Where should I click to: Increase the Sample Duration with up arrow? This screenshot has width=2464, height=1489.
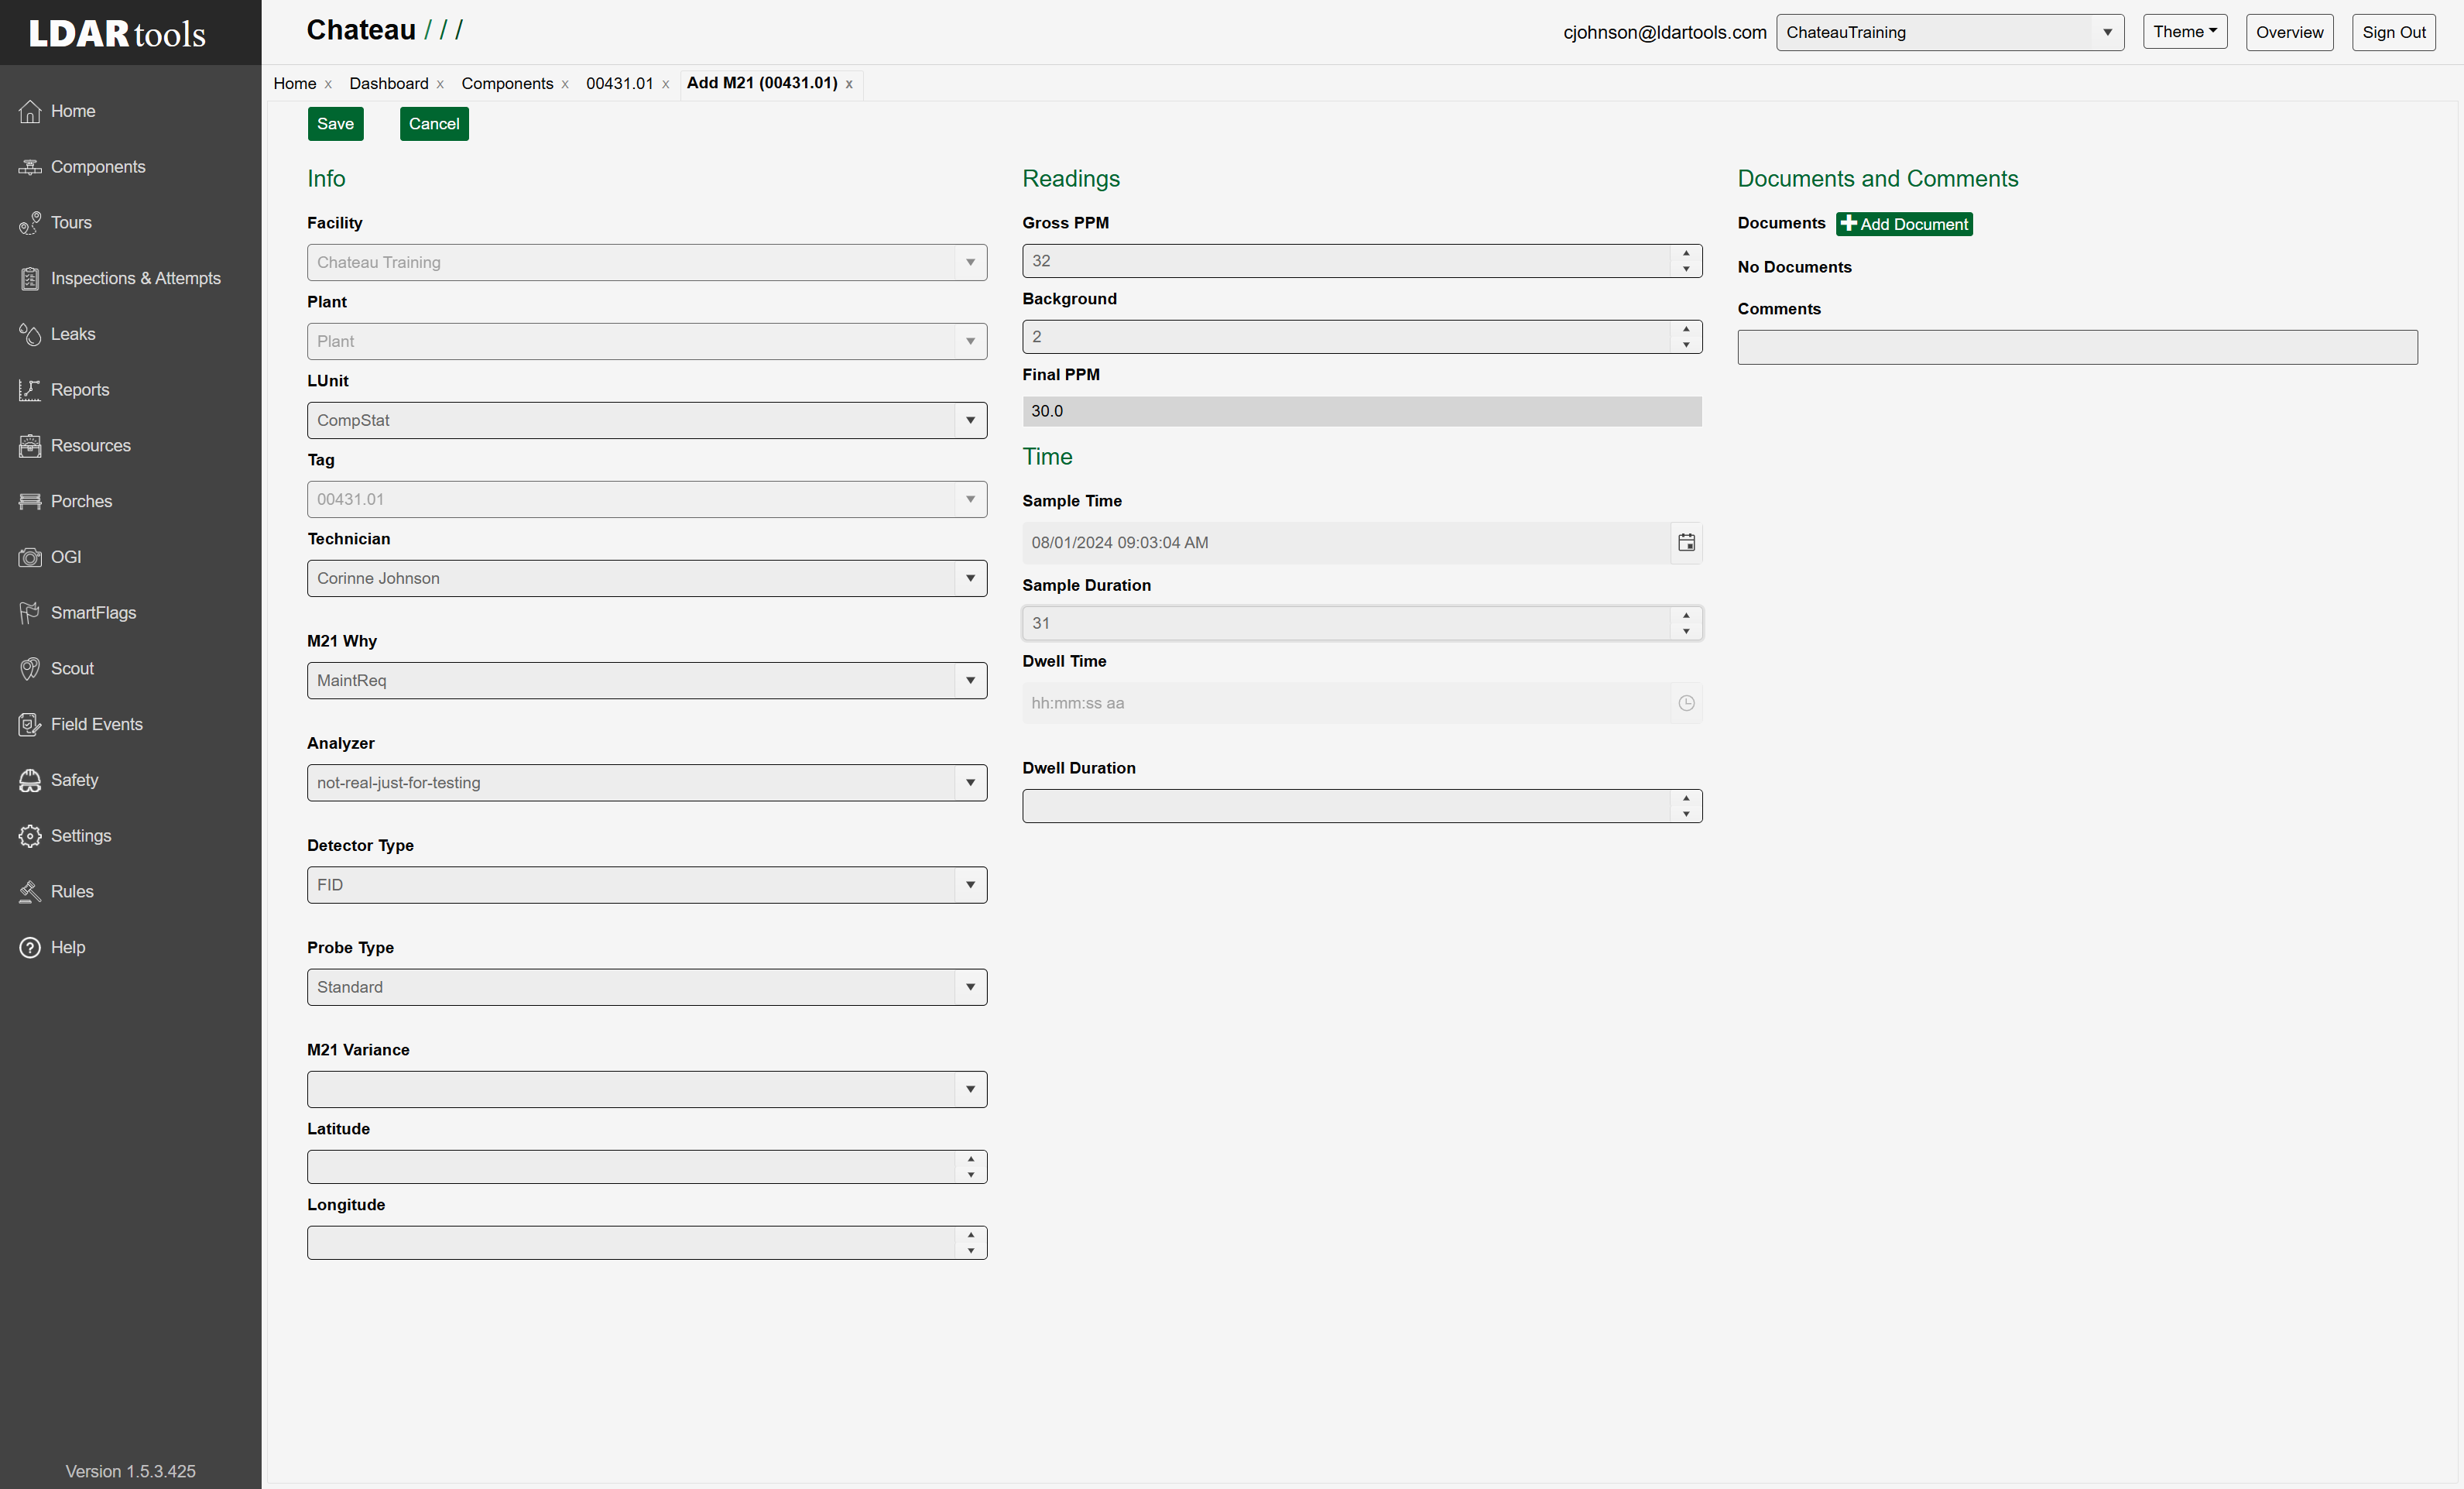1686,615
